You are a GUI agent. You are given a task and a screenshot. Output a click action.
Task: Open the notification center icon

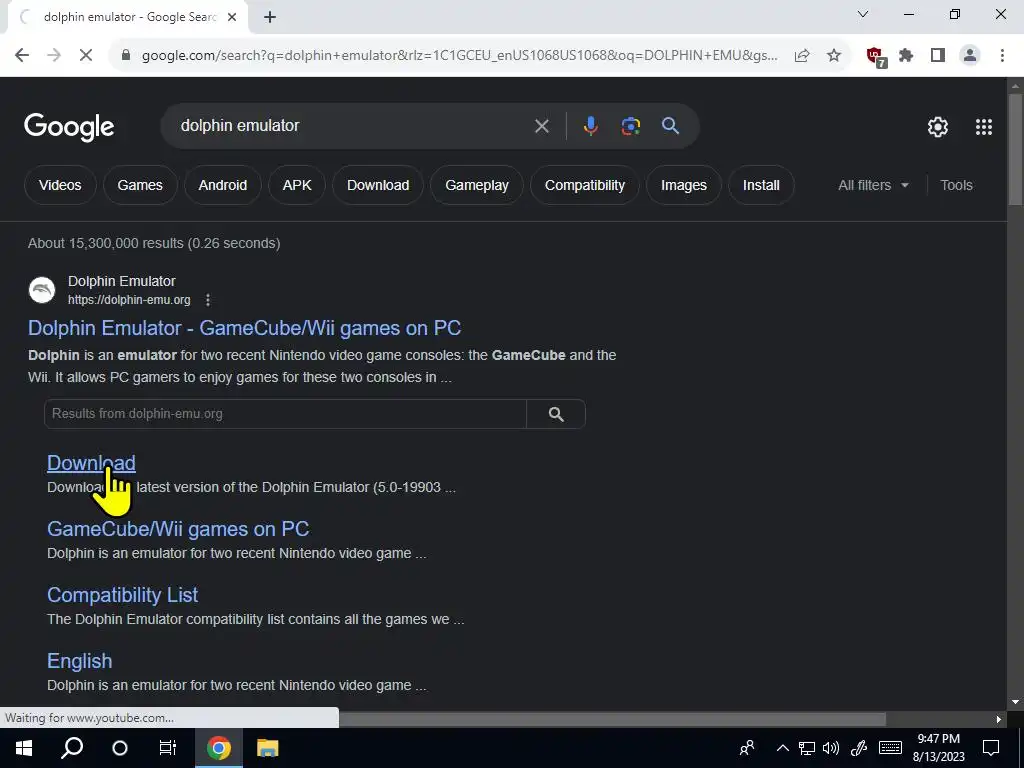[991, 748]
